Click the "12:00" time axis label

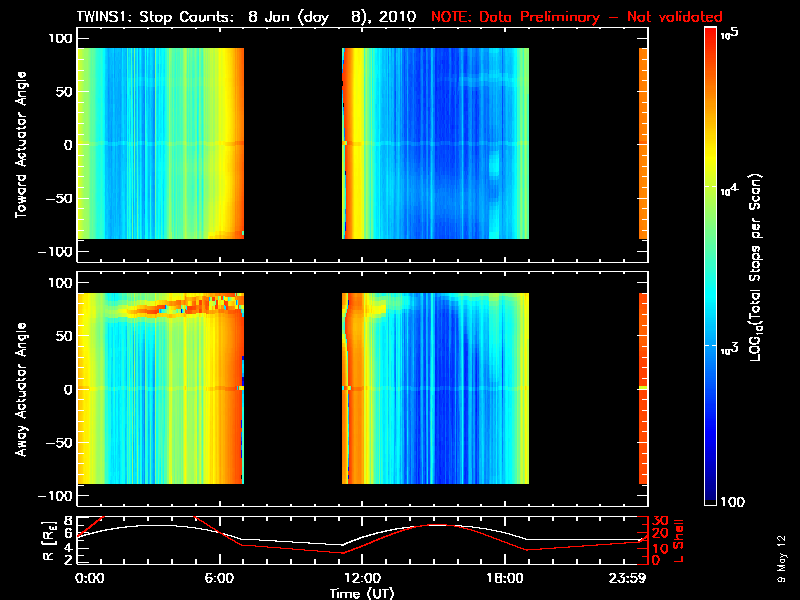[x=362, y=578]
